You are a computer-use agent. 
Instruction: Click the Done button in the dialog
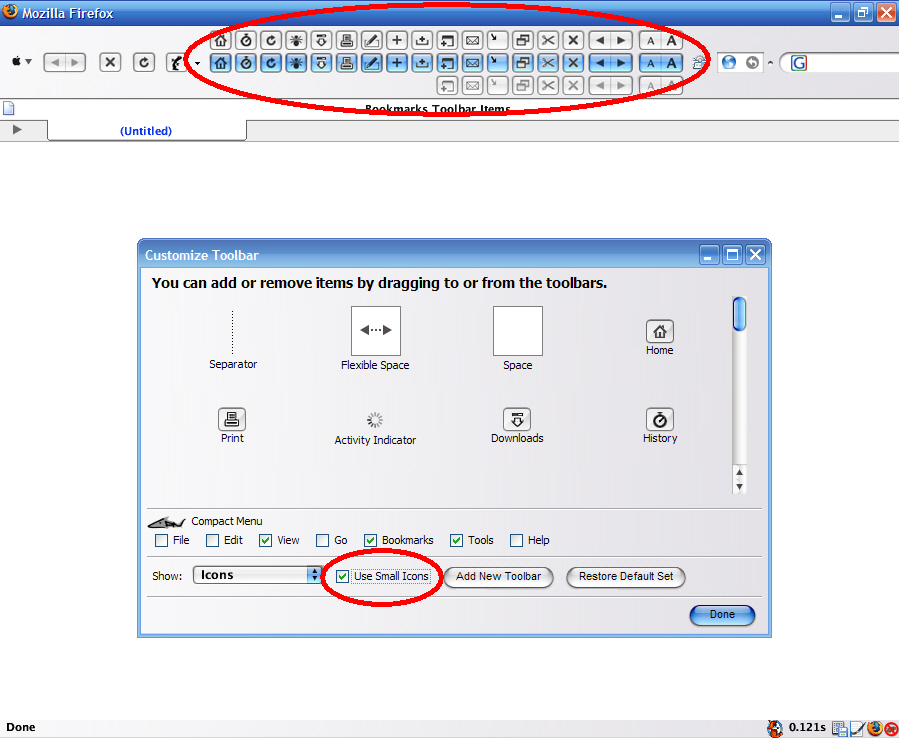tap(722, 615)
